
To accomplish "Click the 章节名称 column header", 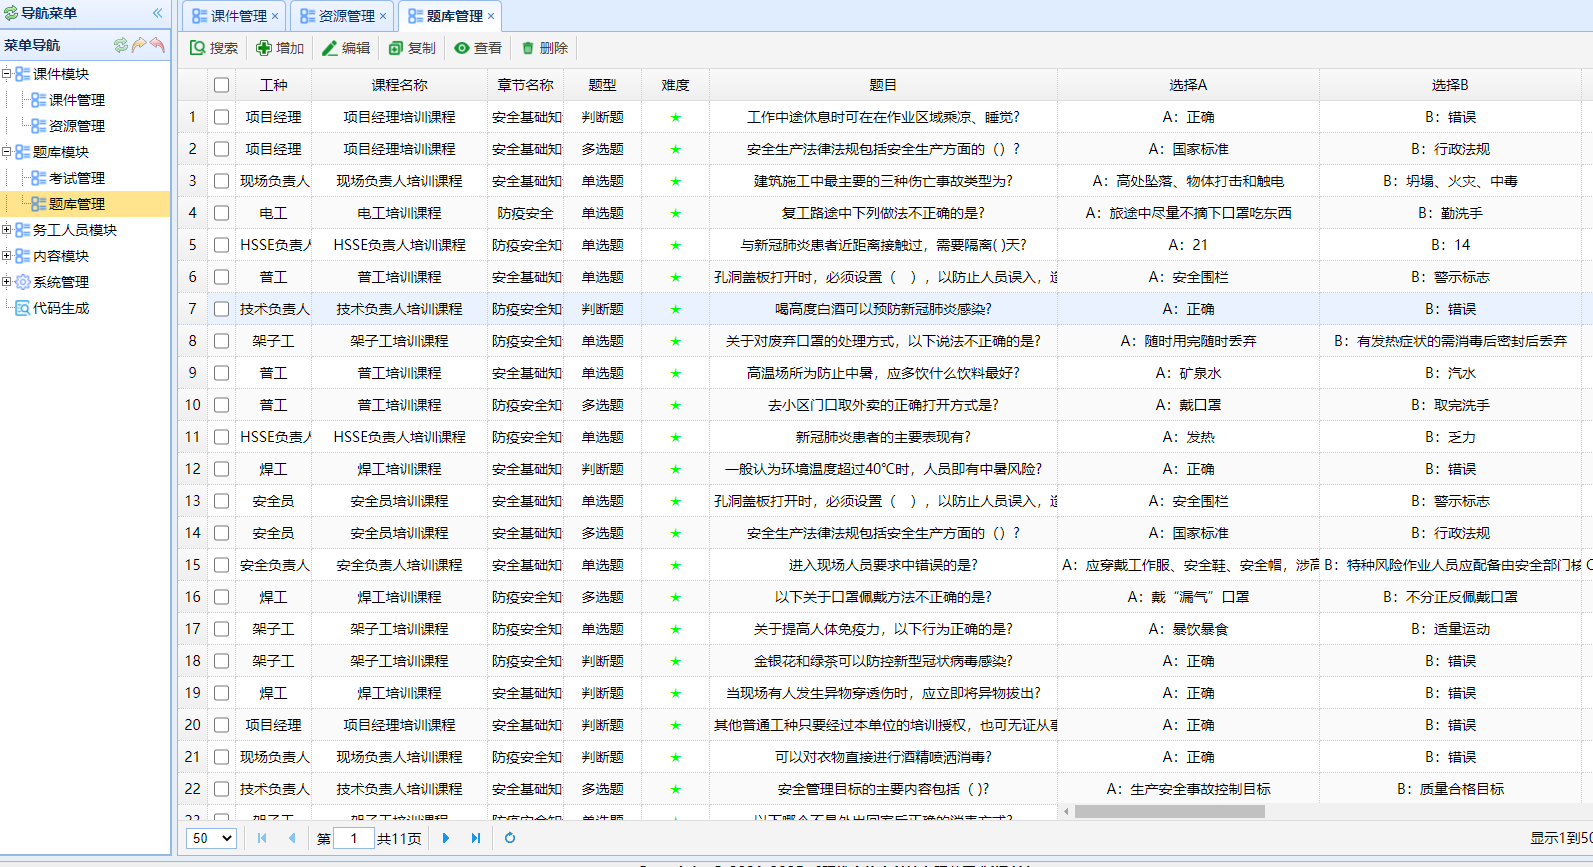I will (x=526, y=85).
